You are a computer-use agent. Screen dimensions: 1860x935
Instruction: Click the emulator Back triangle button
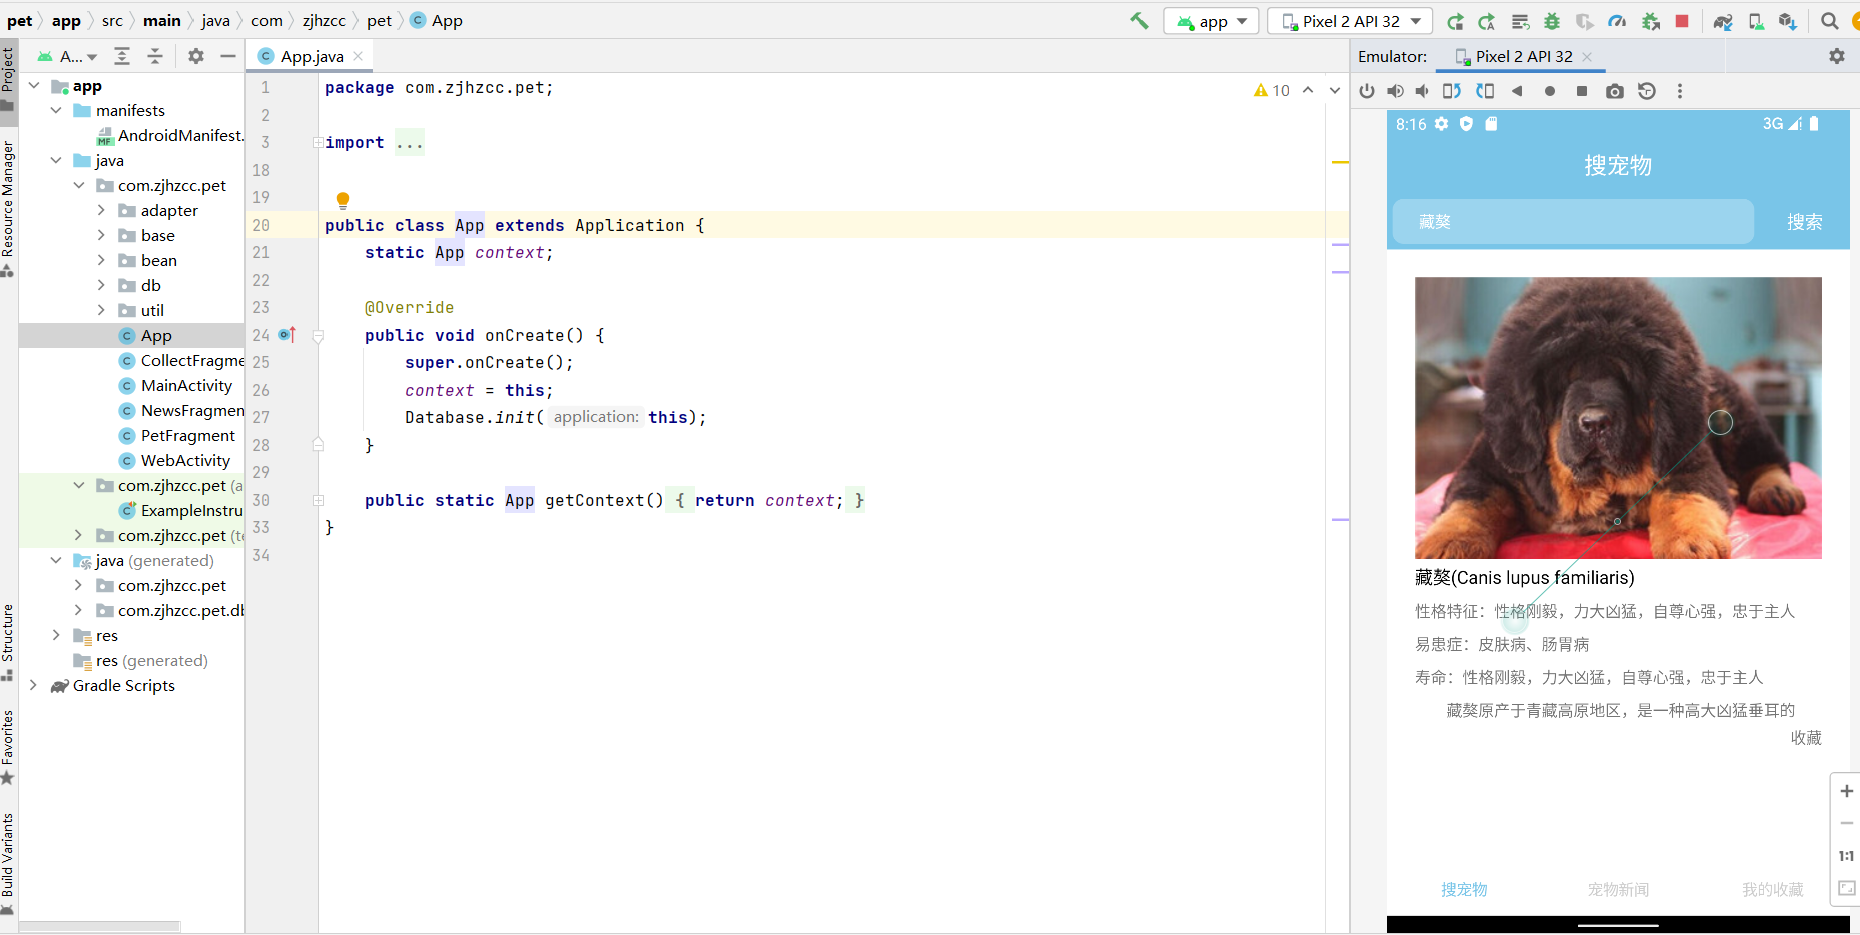1517,91
